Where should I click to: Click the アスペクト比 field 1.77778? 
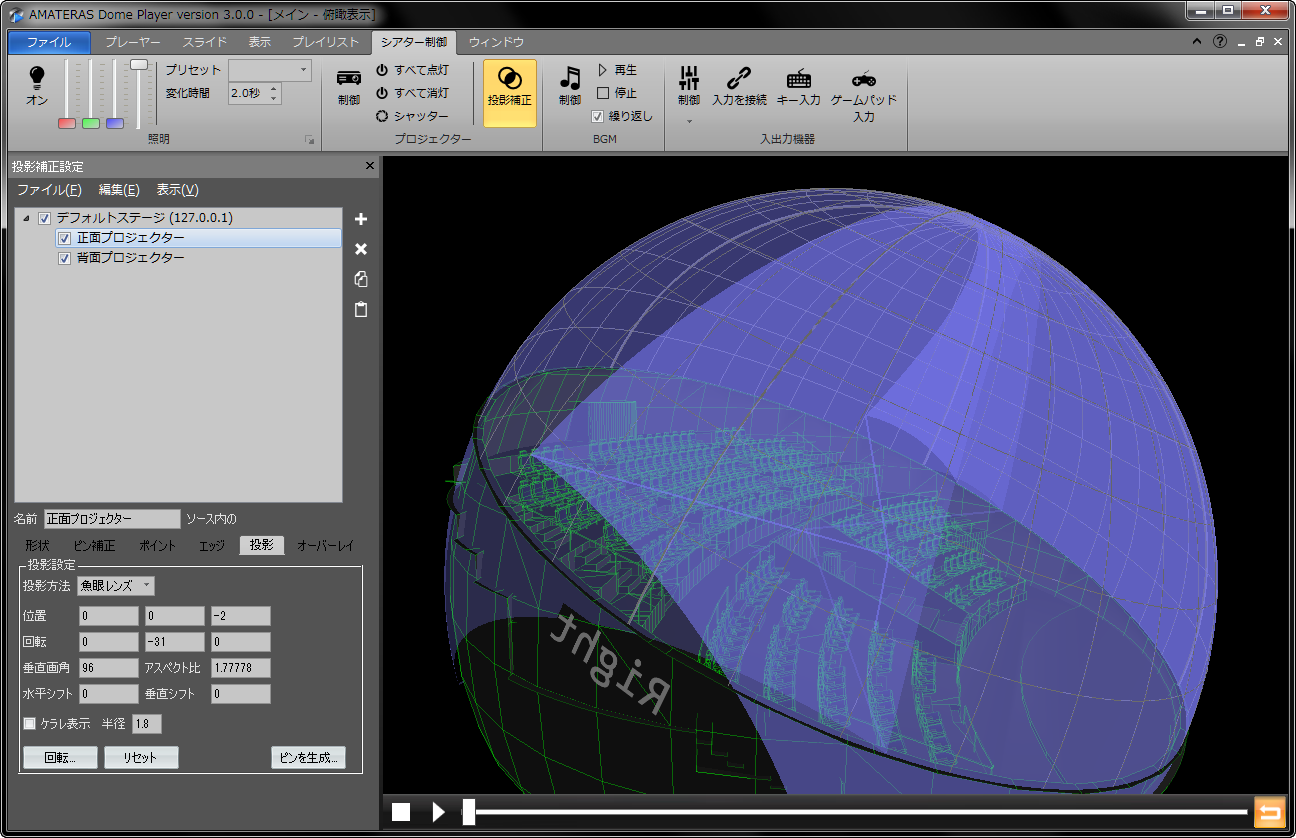click(240, 668)
